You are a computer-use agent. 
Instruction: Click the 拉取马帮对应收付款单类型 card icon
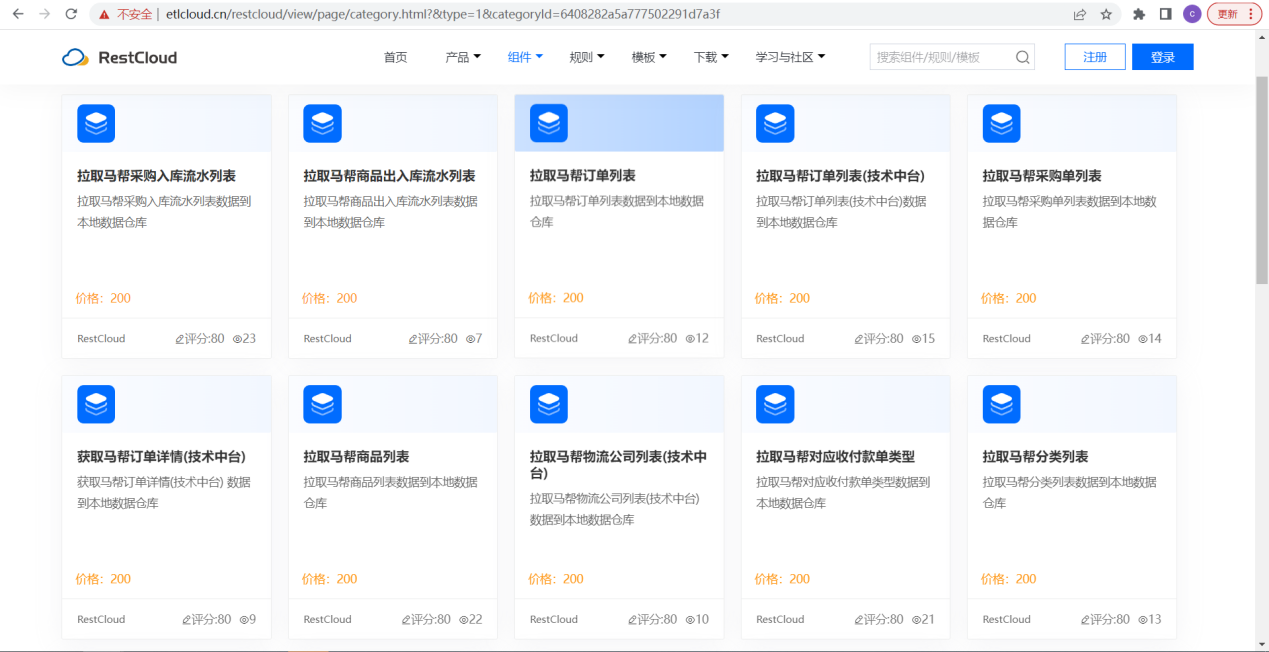click(775, 404)
